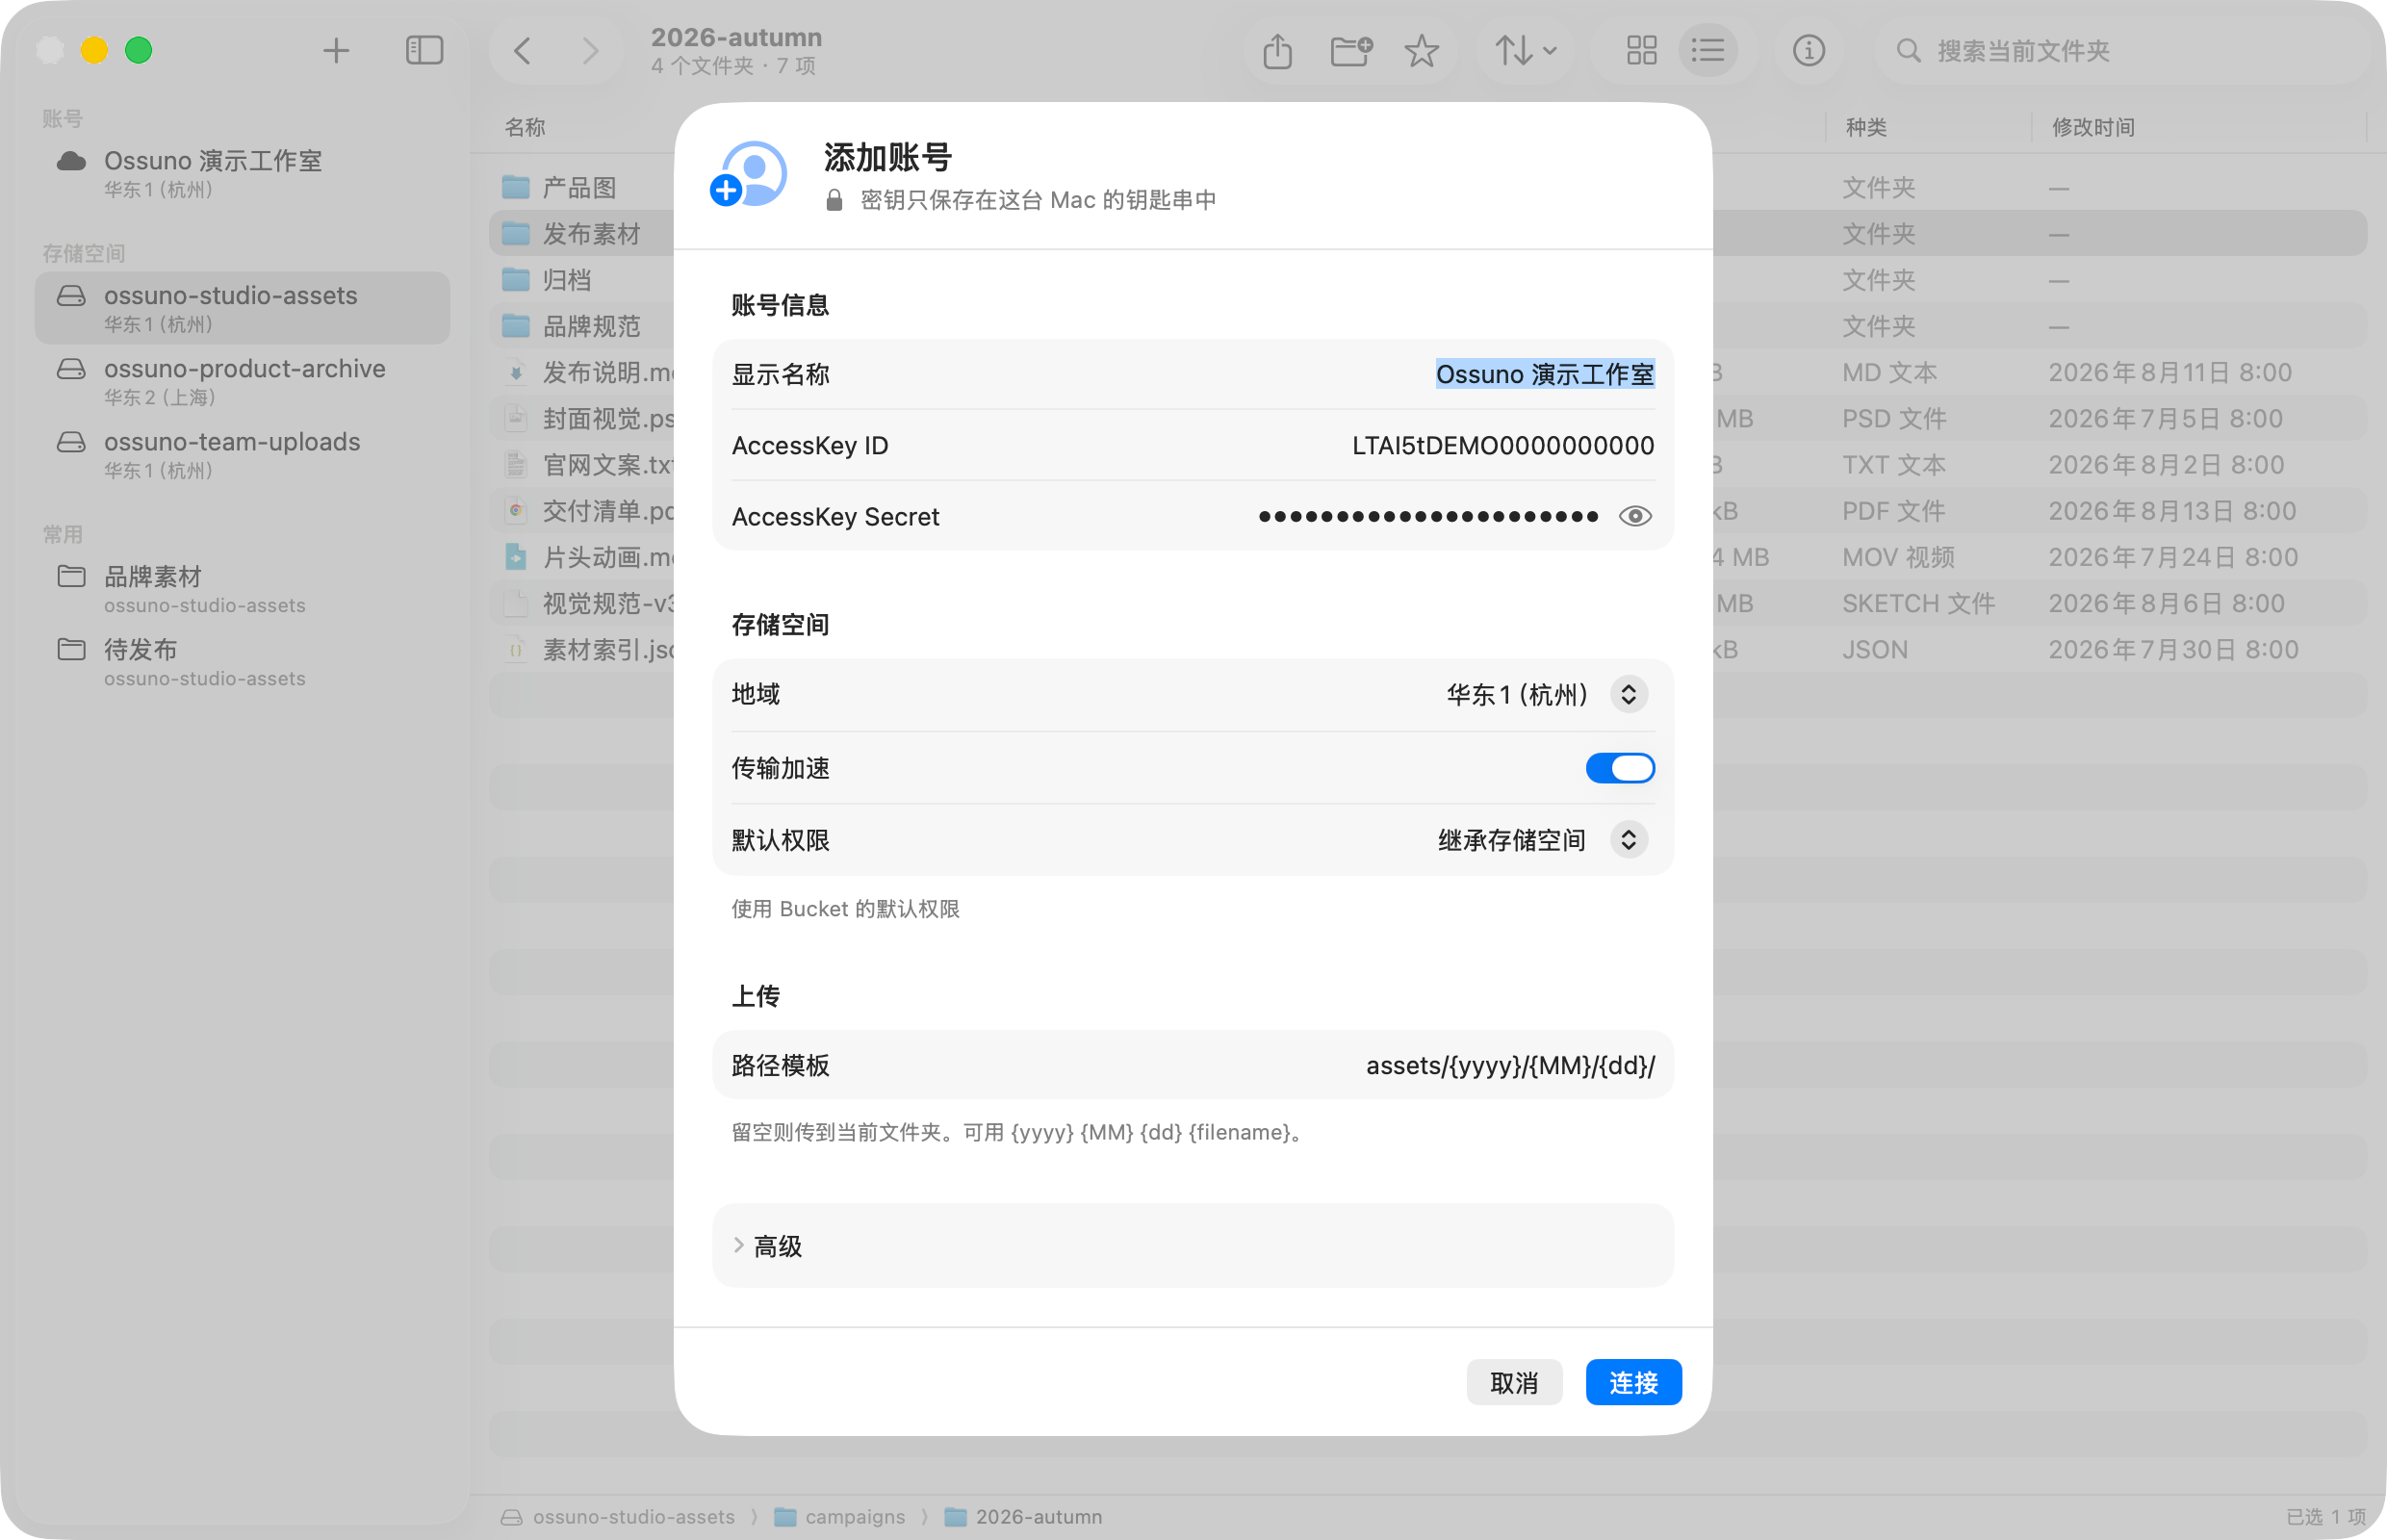
Task: Select Ossuno 演示工作室 account in sidebar
Action: [242, 173]
